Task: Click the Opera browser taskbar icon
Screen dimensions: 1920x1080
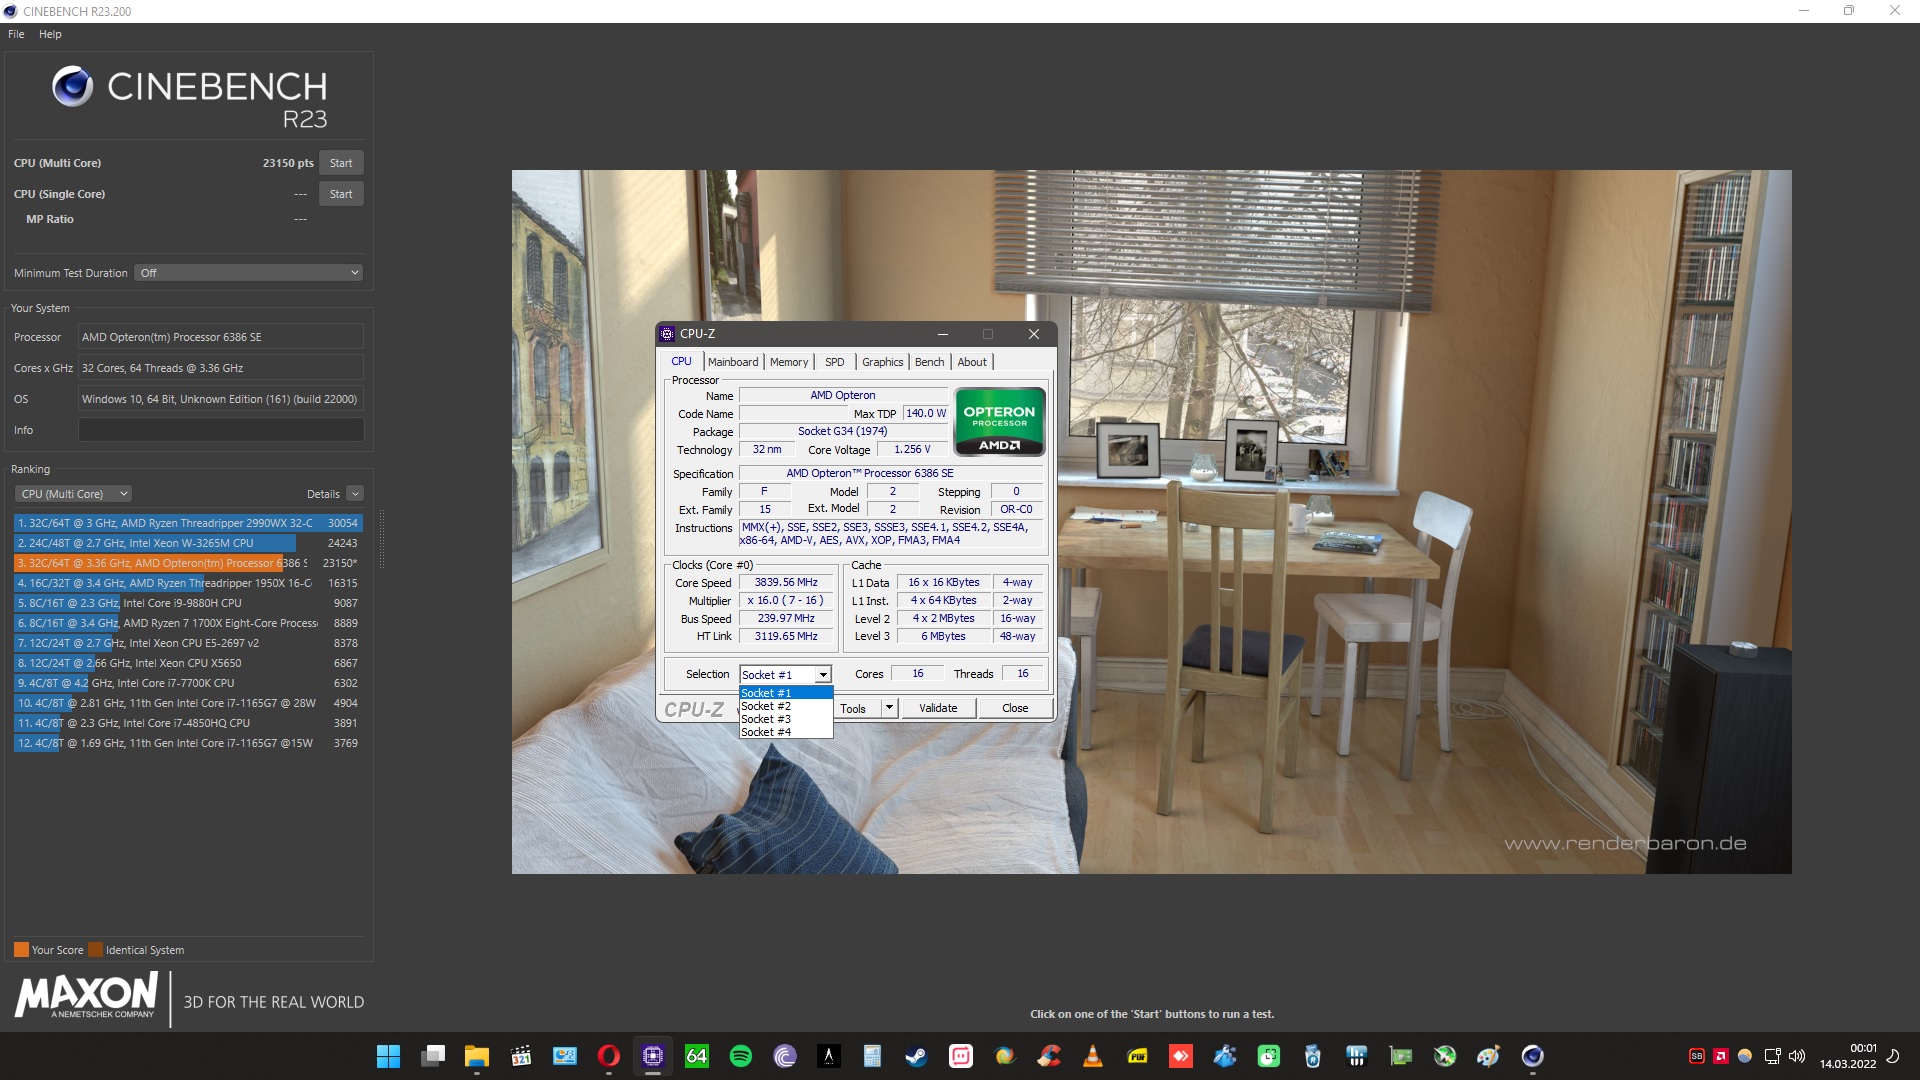Action: click(608, 1056)
